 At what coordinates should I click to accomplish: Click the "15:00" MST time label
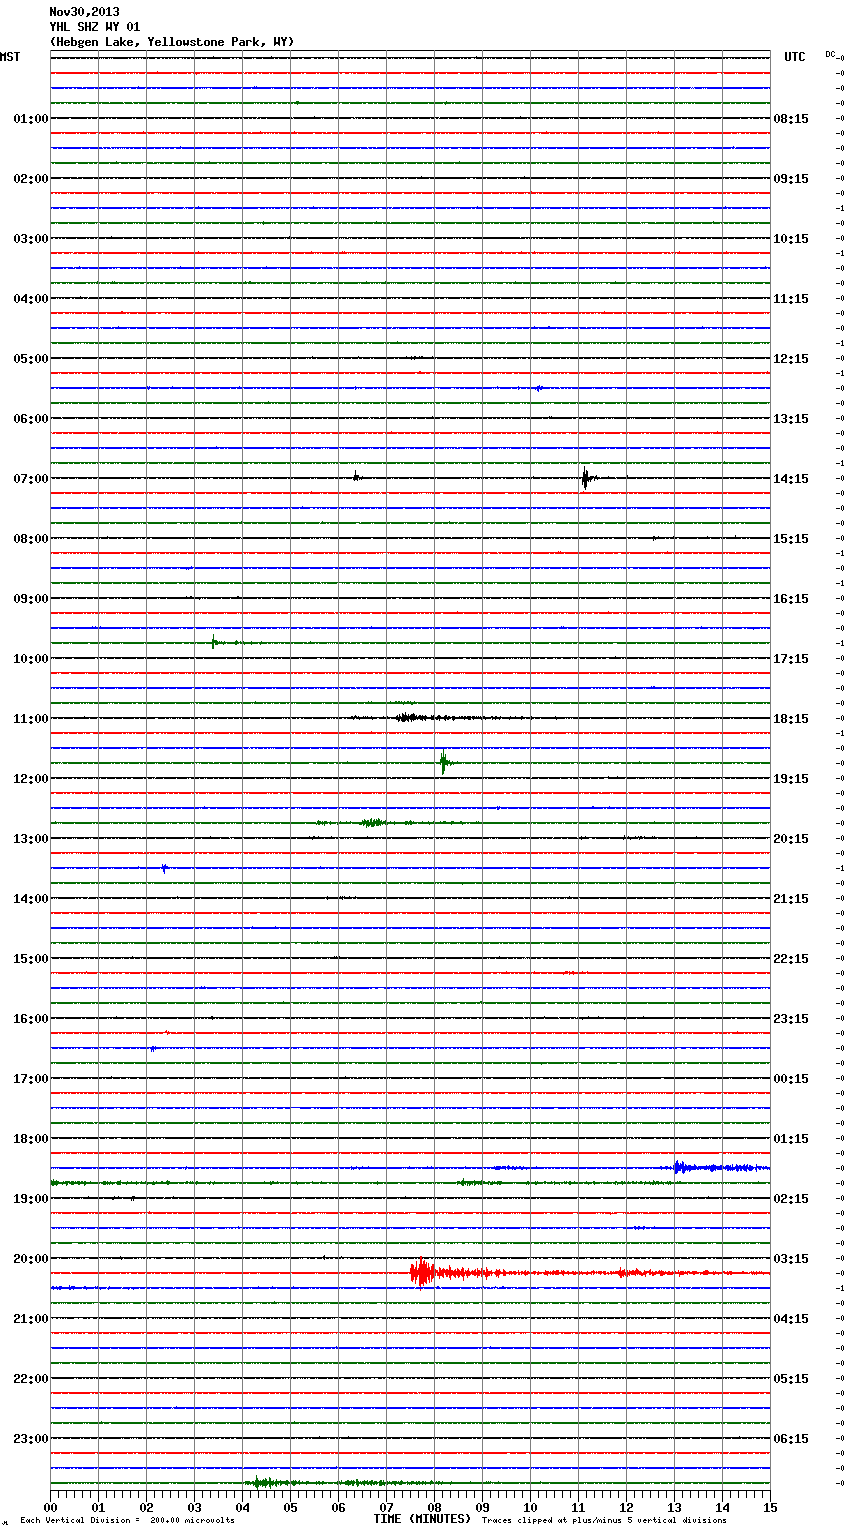[31, 959]
